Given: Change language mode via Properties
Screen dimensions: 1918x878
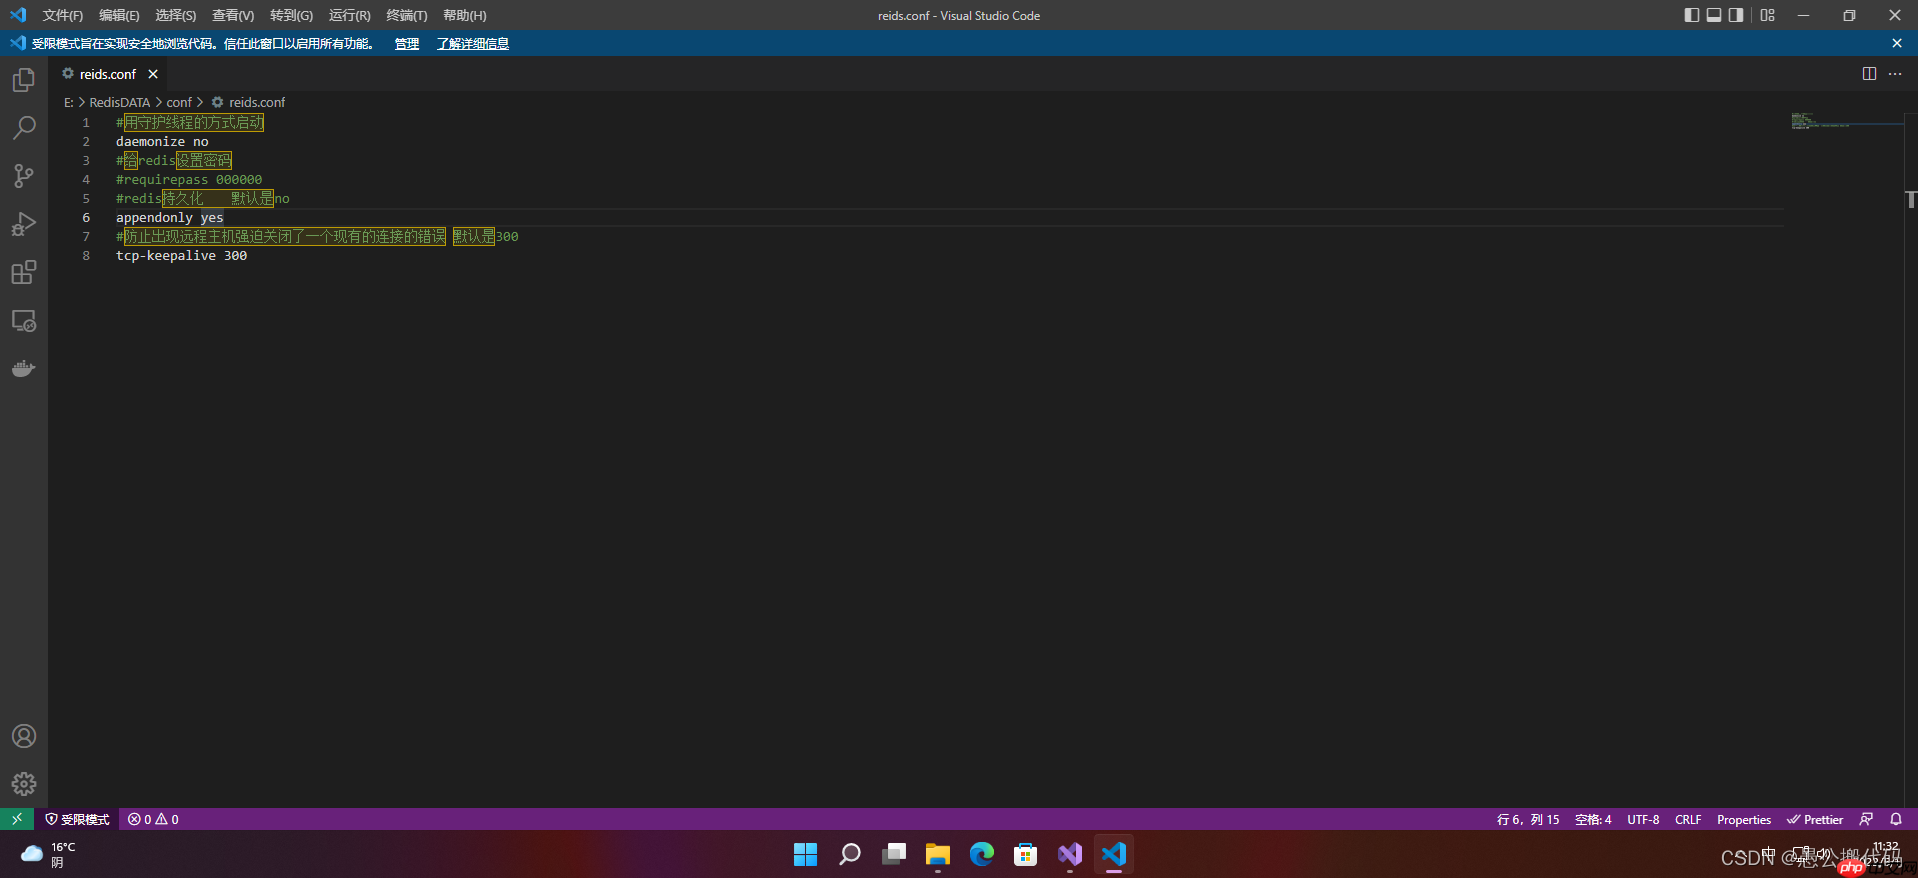Looking at the screenshot, I should pyautogui.click(x=1744, y=819).
